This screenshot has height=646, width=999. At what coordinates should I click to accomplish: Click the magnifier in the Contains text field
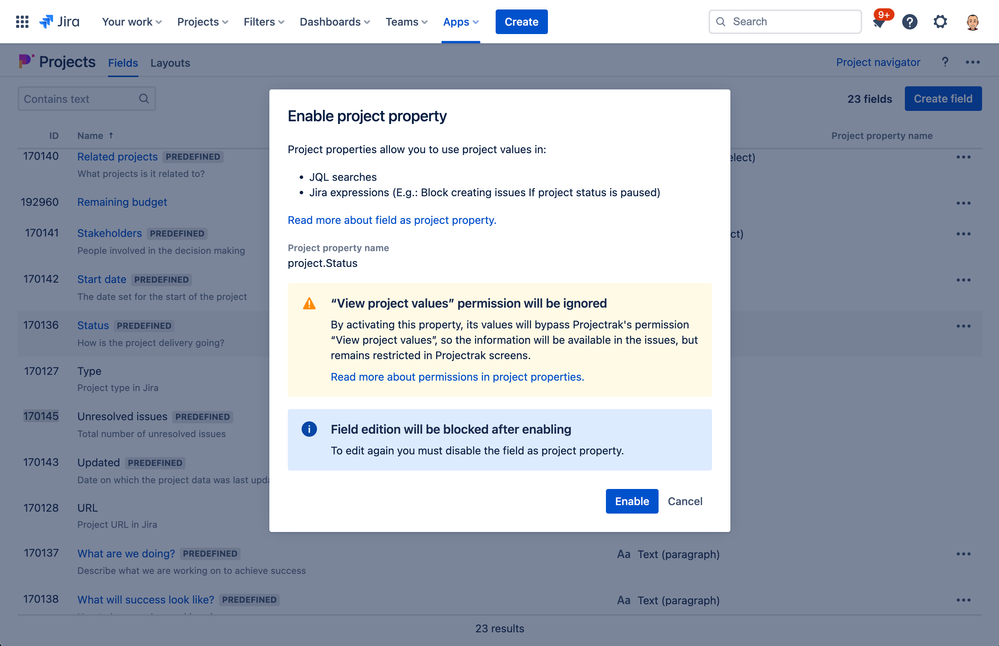pyautogui.click(x=144, y=98)
